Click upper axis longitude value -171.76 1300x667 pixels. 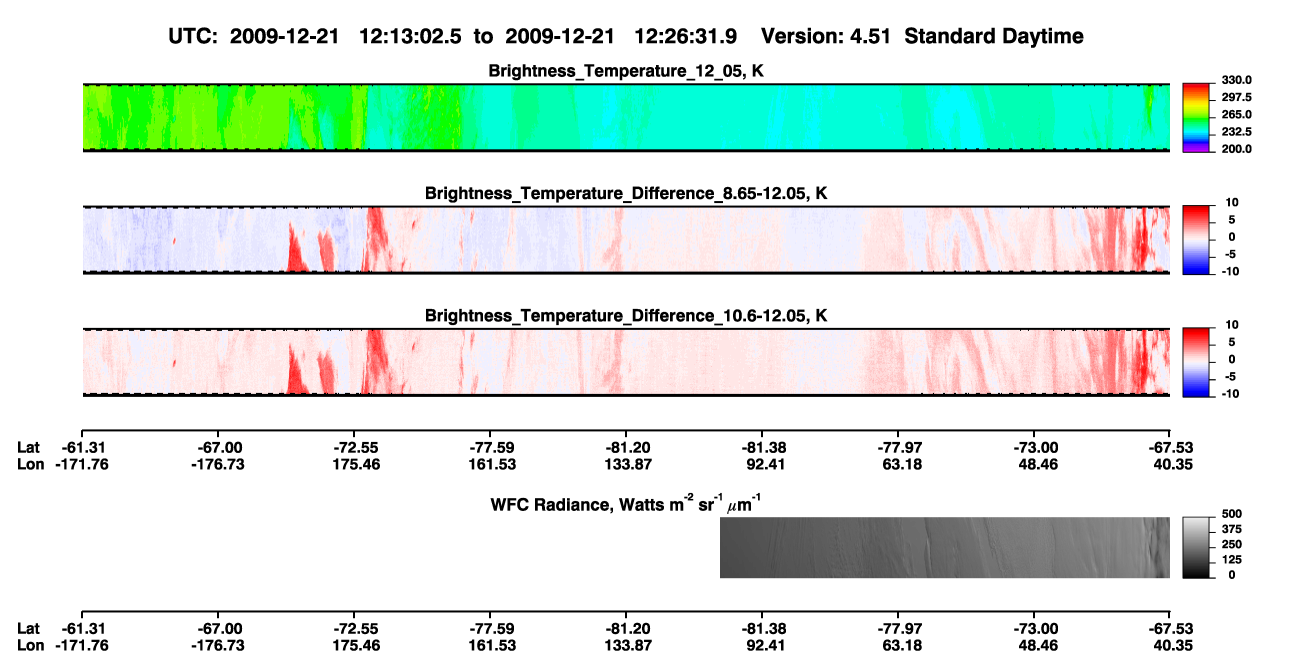(x=84, y=464)
